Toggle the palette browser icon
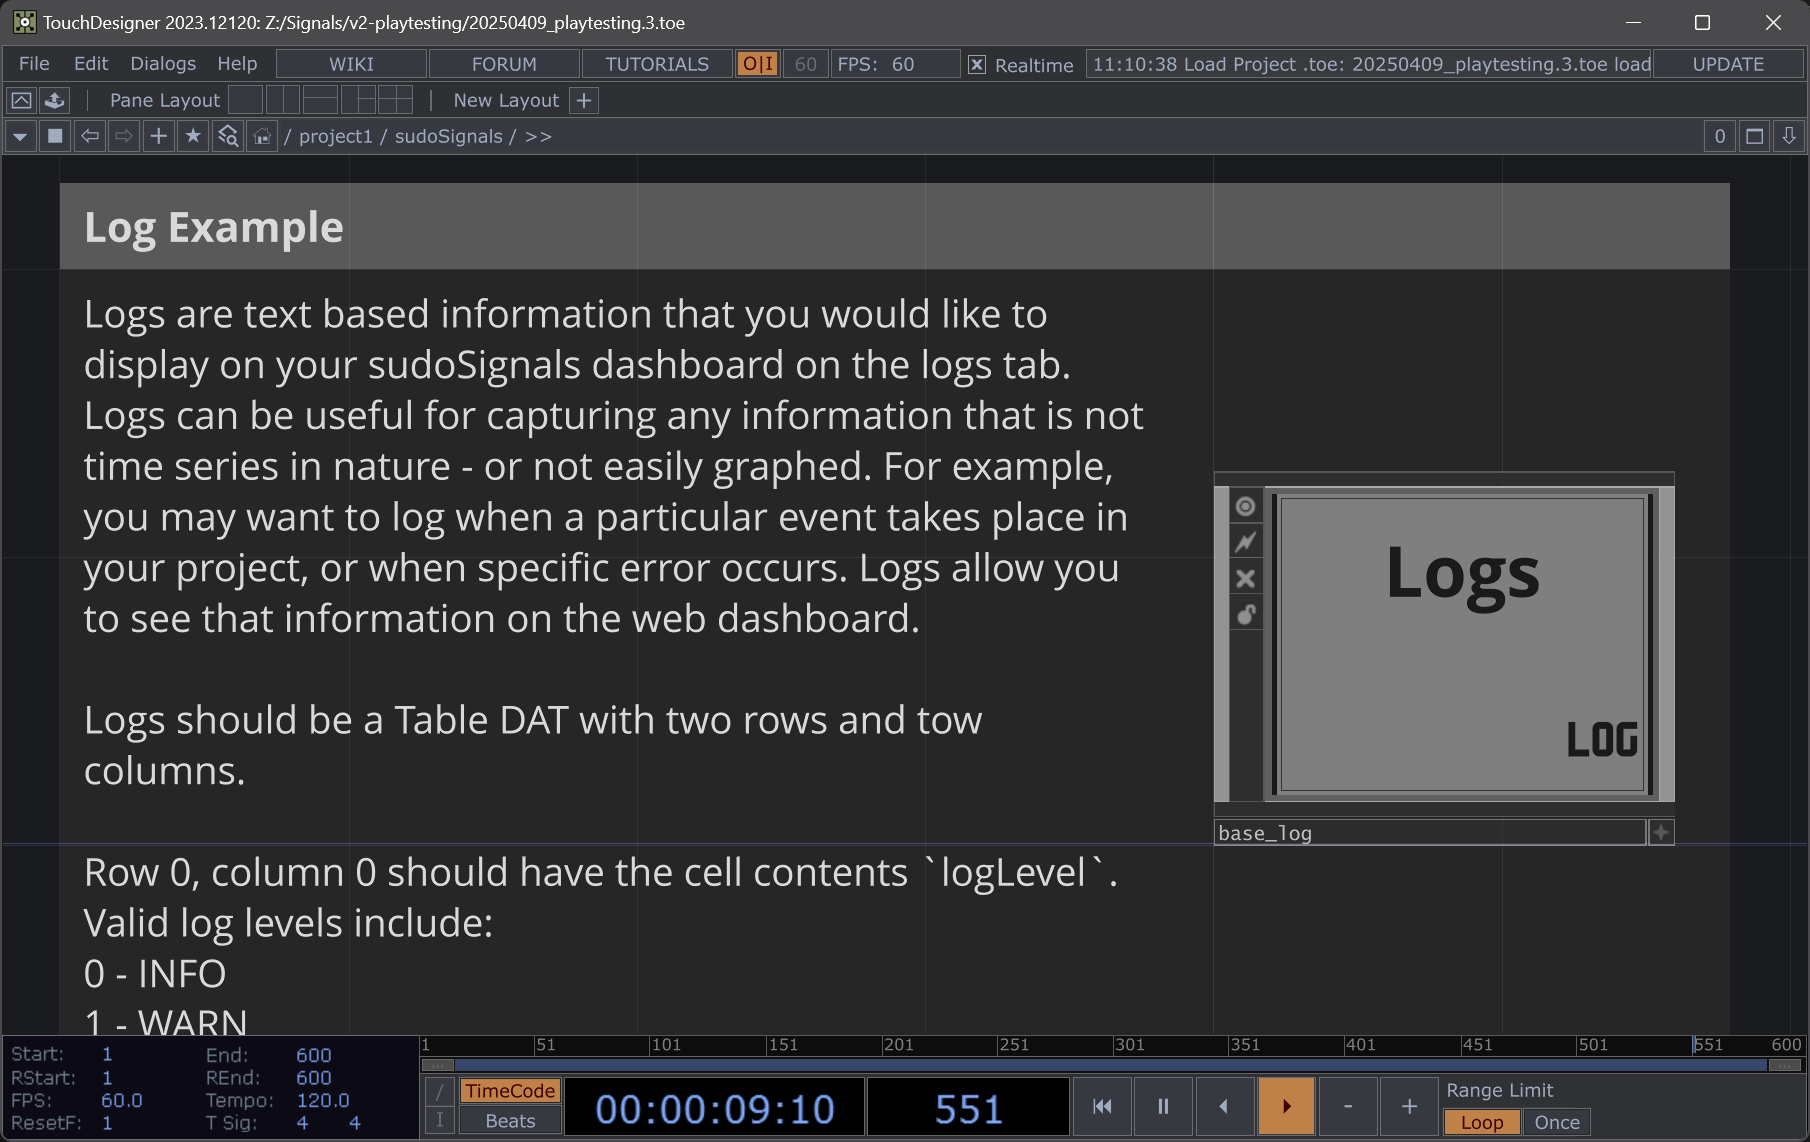This screenshot has width=1810, height=1142. coord(21,100)
